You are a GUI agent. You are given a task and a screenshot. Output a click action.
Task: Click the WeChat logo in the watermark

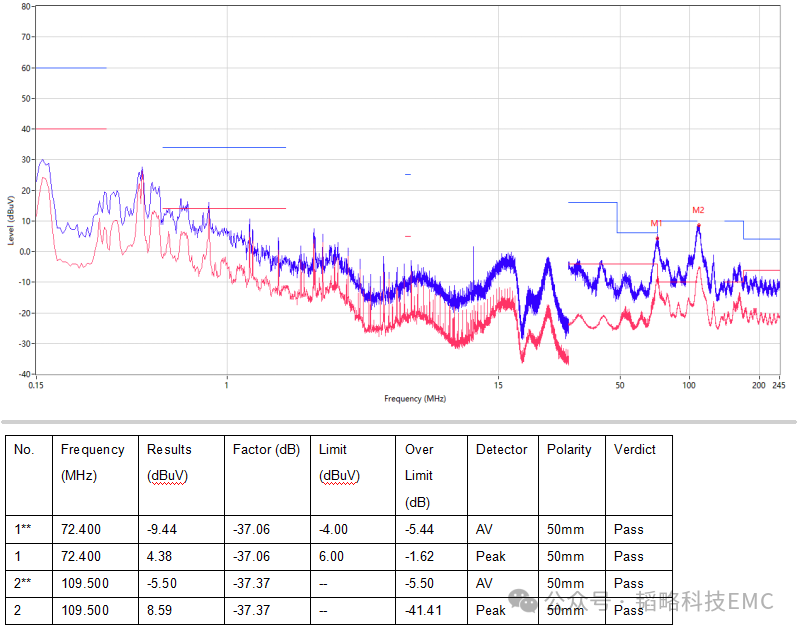click(x=524, y=600)
